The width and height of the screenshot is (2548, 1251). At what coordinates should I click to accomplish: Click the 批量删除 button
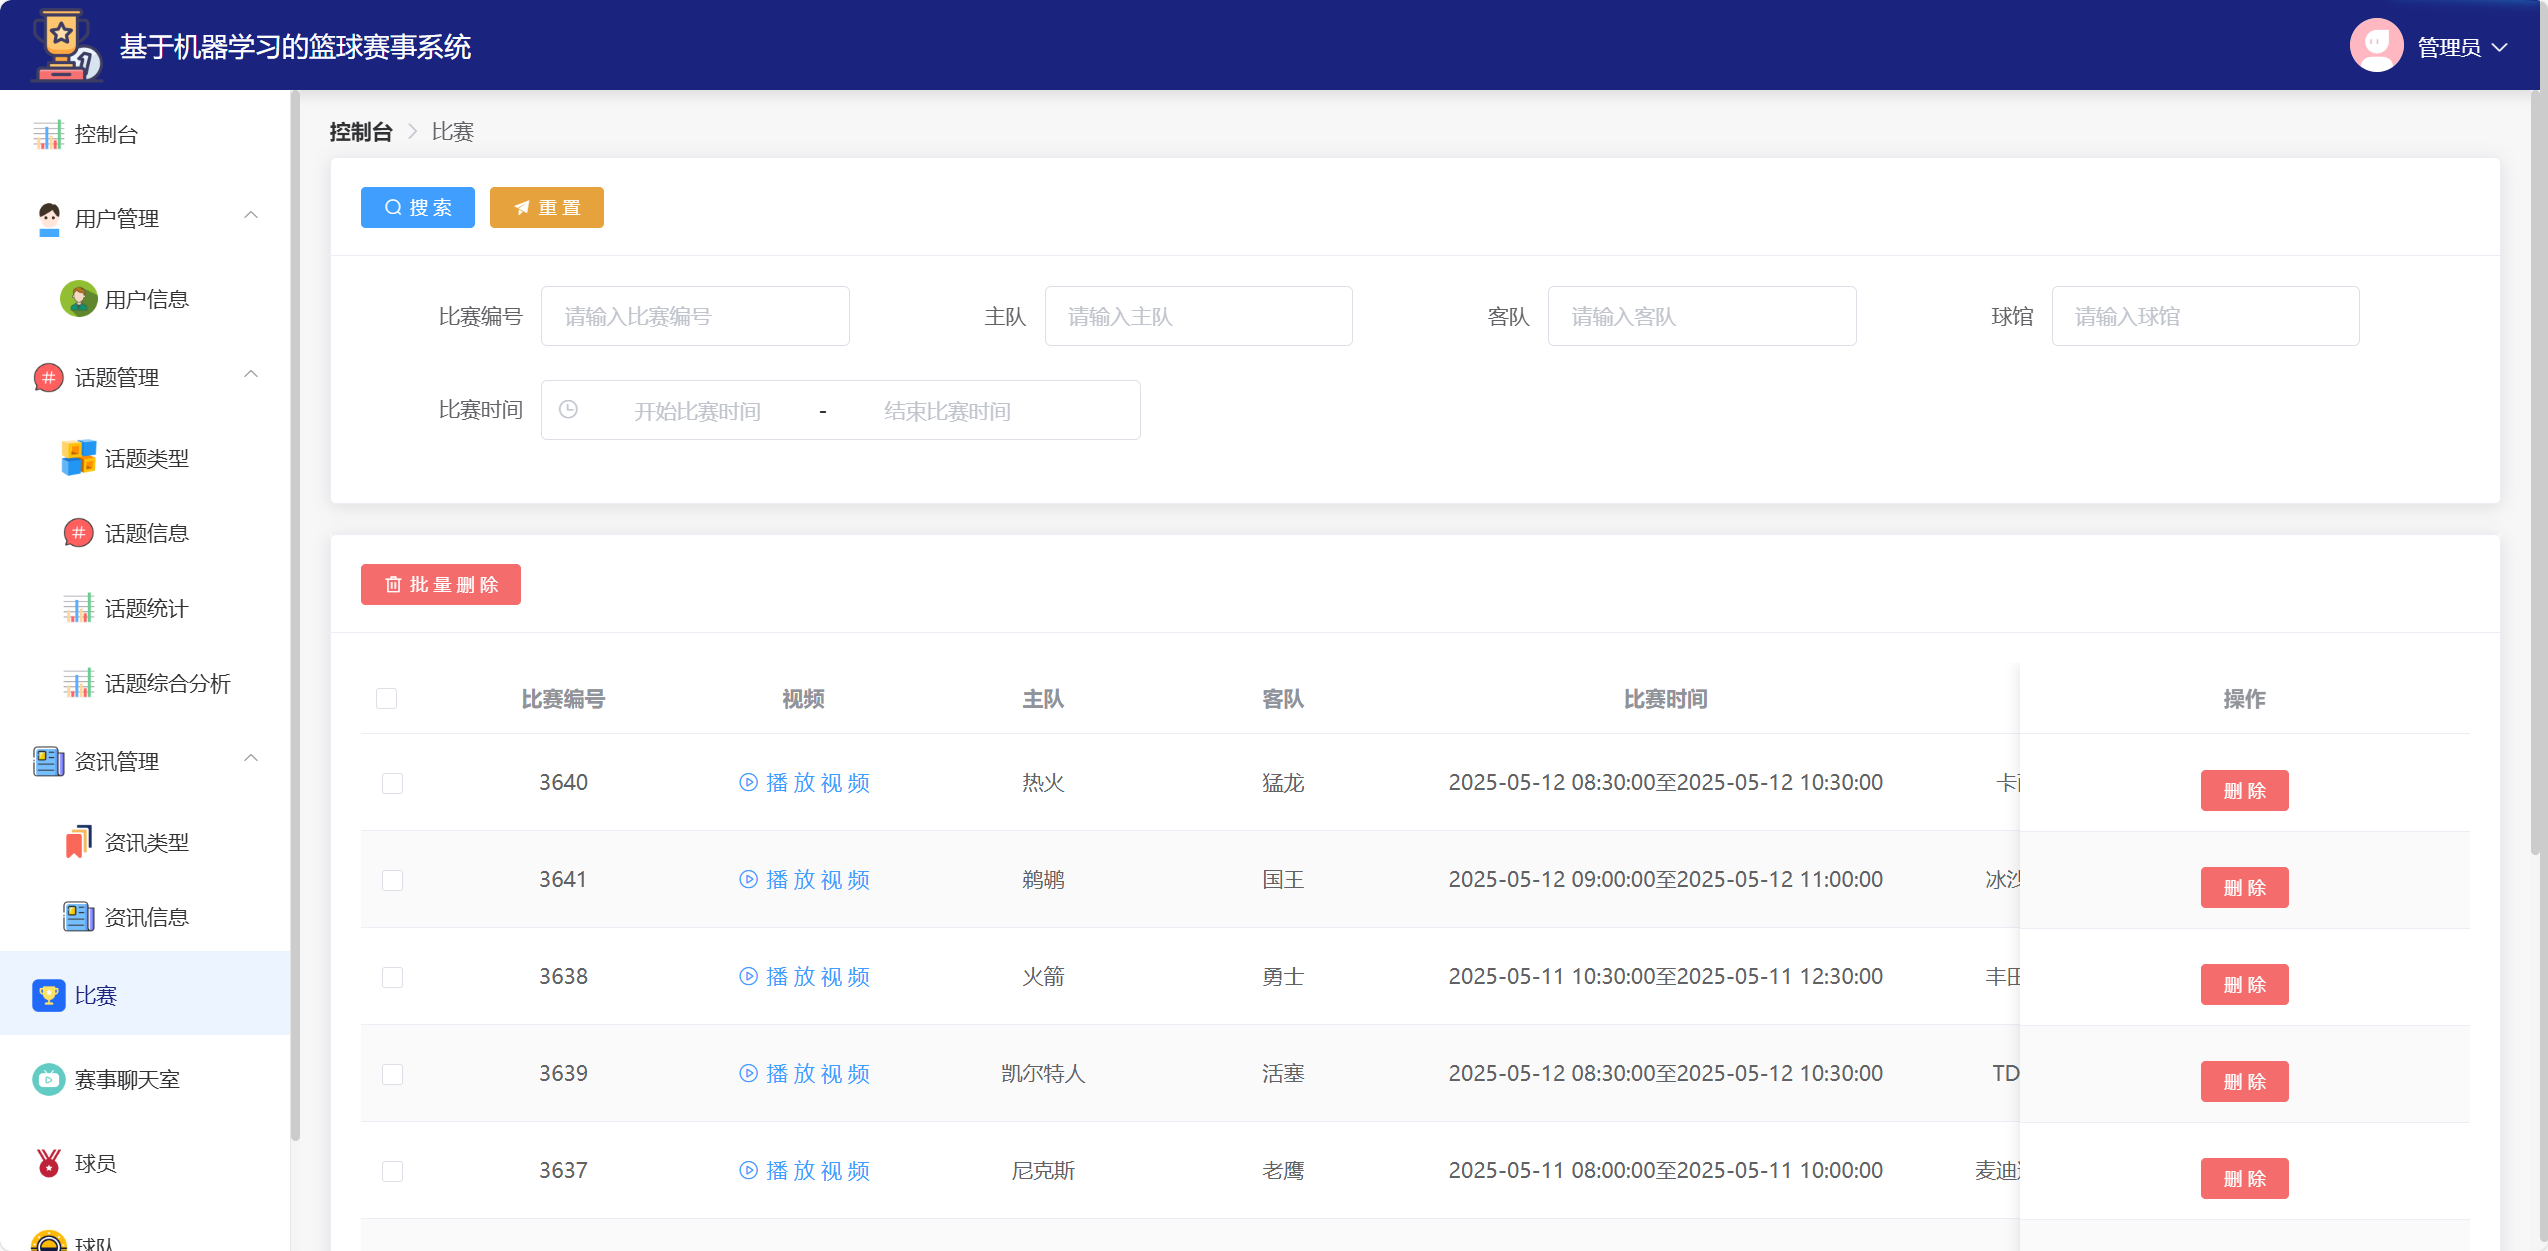pos(441,584)
